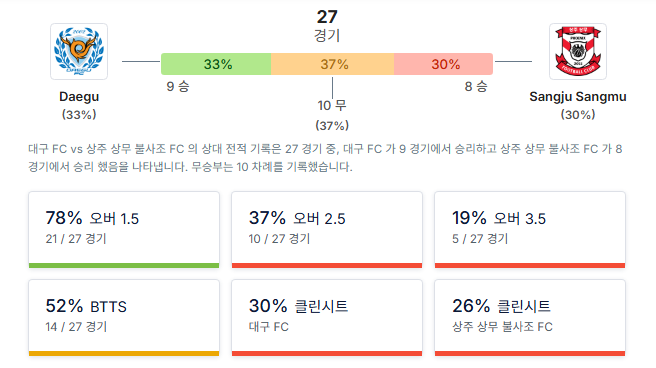This screenshot has height=368, width=656.
Task: Click the green bar under 오버 1.5 card
Action: [x=124, y=266]
